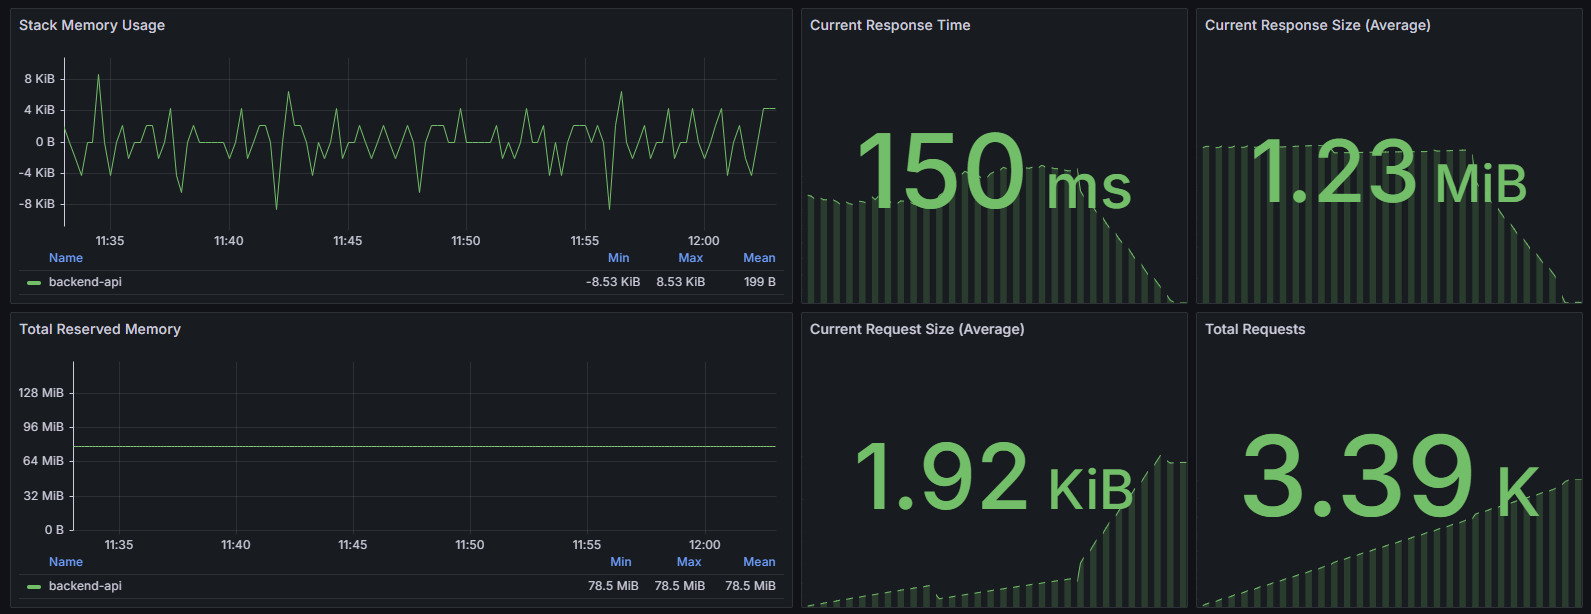Click the 1.23 MiB response size value

[x=1388, y=174]
